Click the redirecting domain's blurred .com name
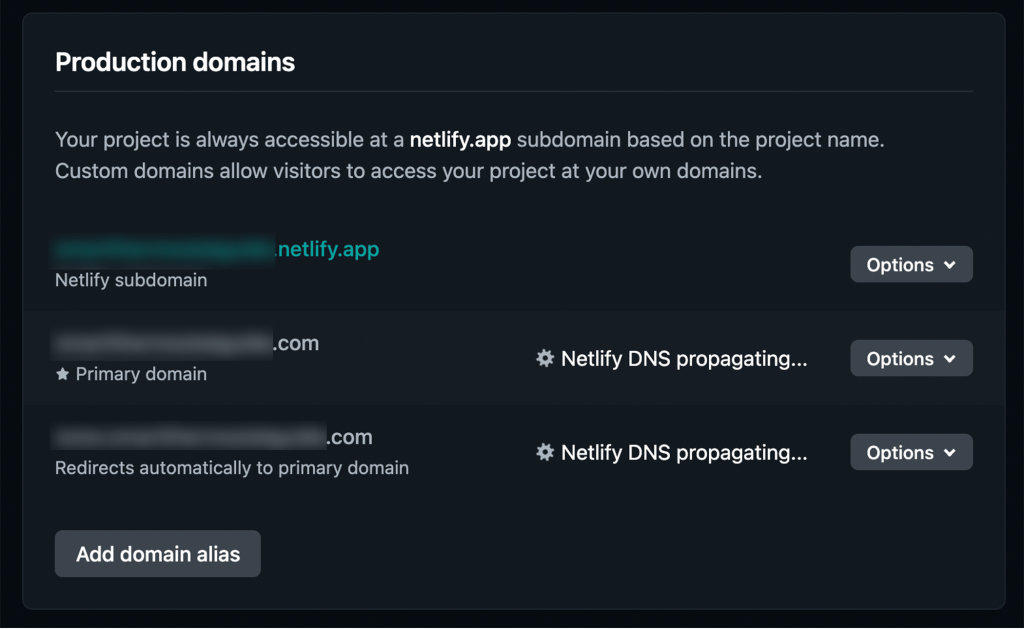Screen dimensions: 1024x629 pyautogui.click(x=214, y=437)
